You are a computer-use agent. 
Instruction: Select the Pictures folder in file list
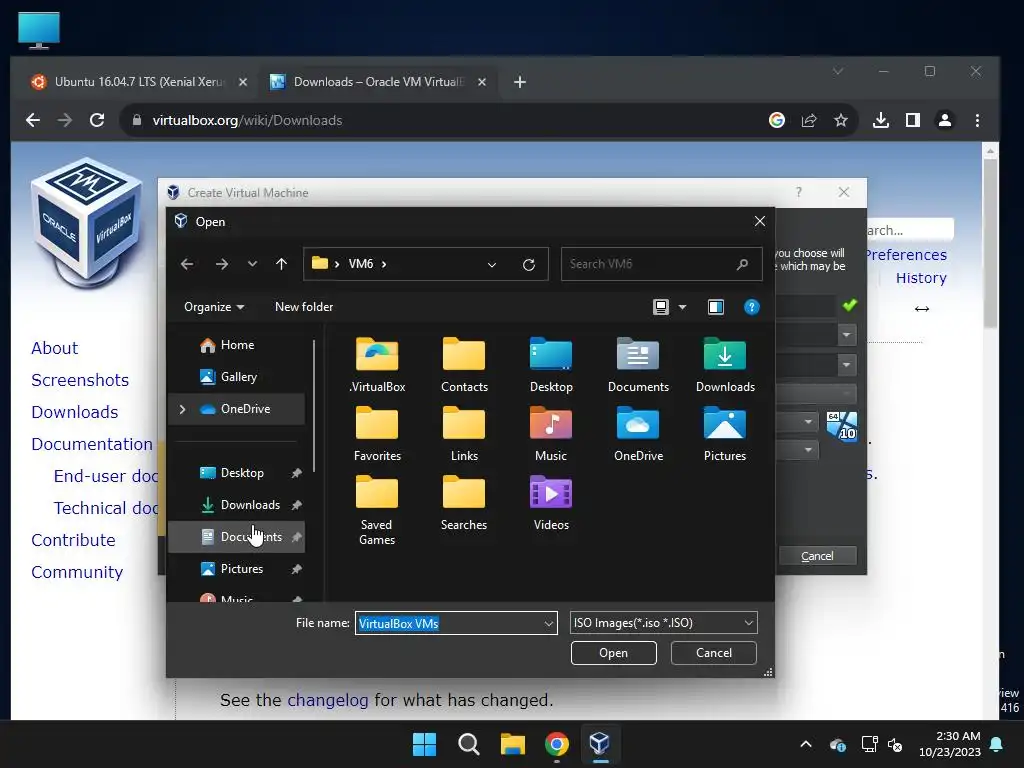725,434
